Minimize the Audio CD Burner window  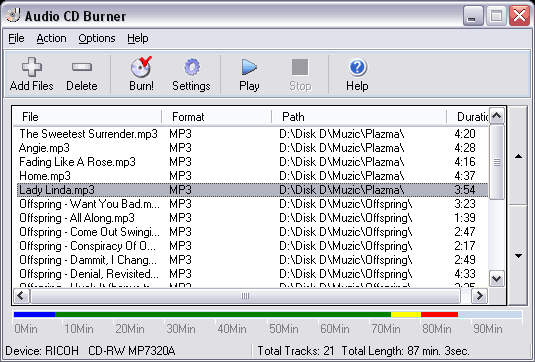coord(473,16)
